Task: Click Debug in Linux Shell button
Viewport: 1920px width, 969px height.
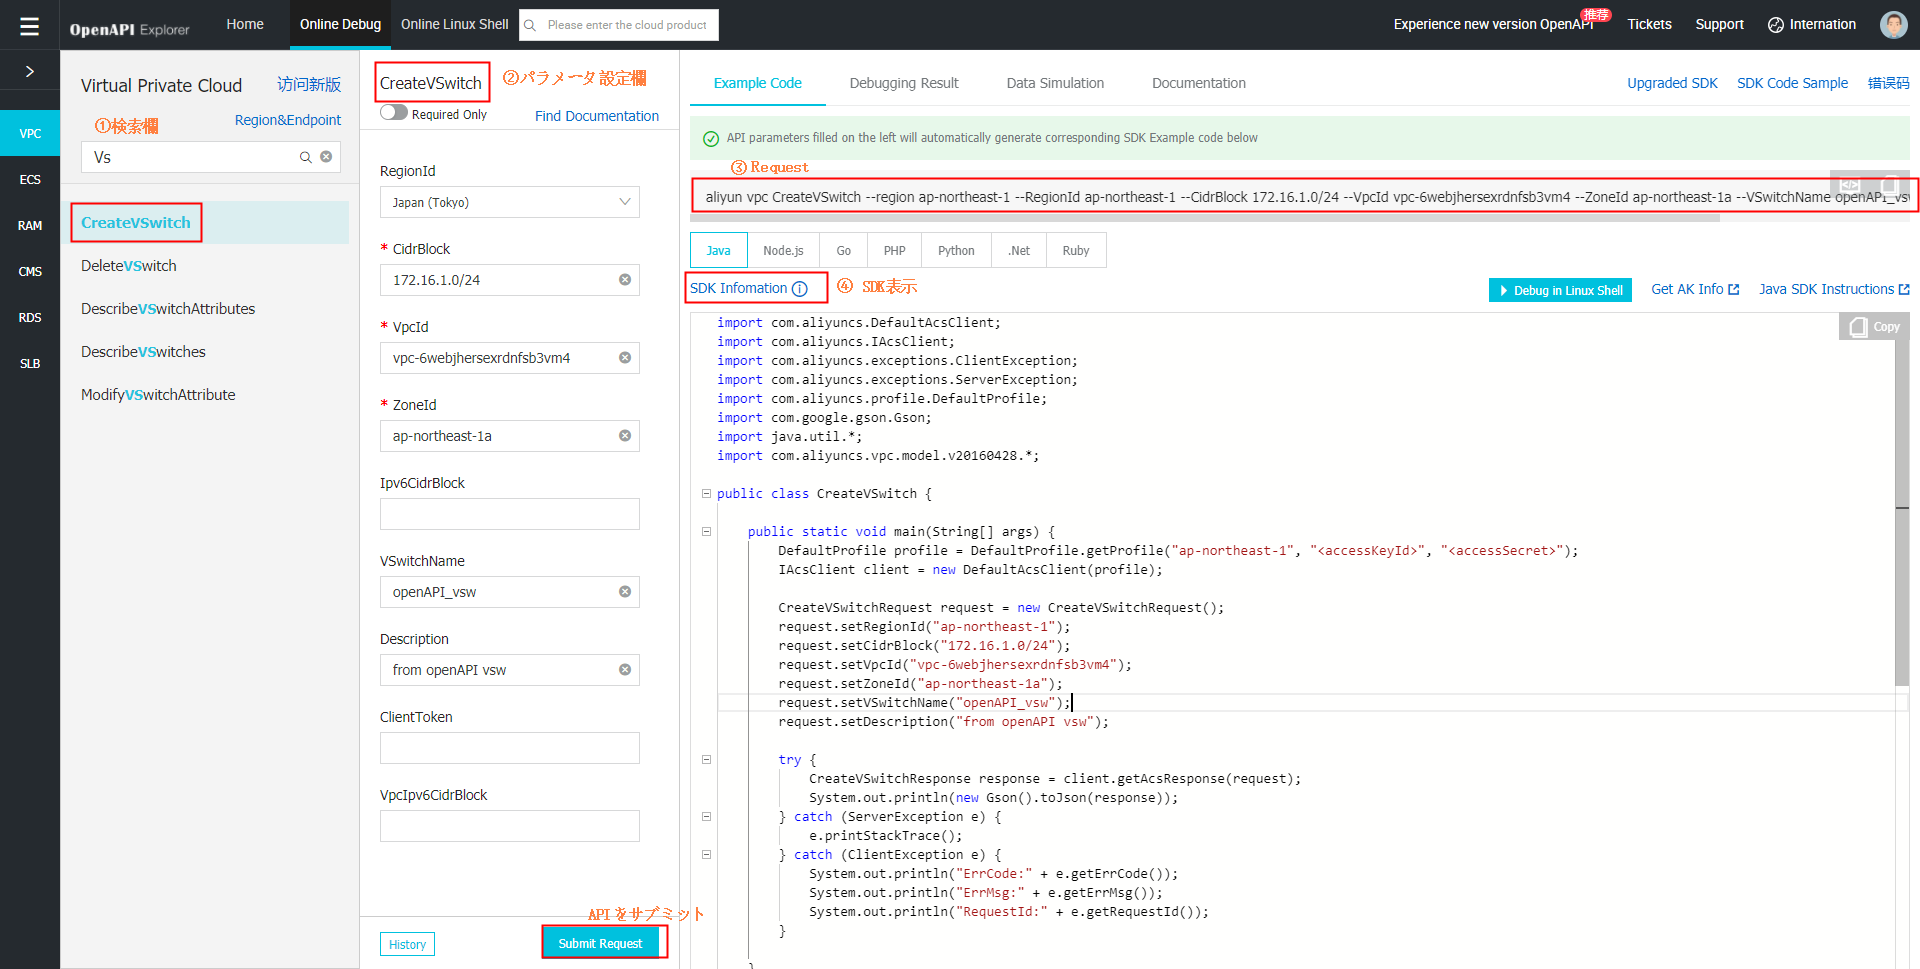Action: 1560,290
